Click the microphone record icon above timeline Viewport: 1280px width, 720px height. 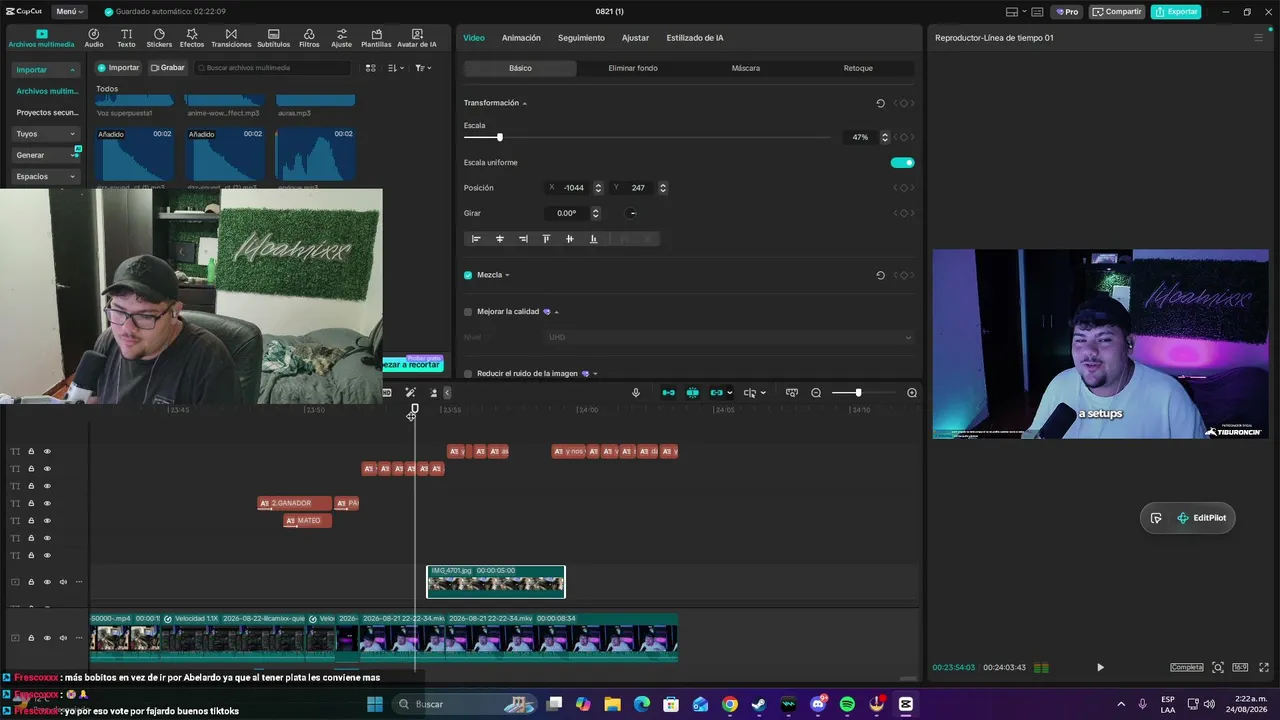[x=635, y=393]
